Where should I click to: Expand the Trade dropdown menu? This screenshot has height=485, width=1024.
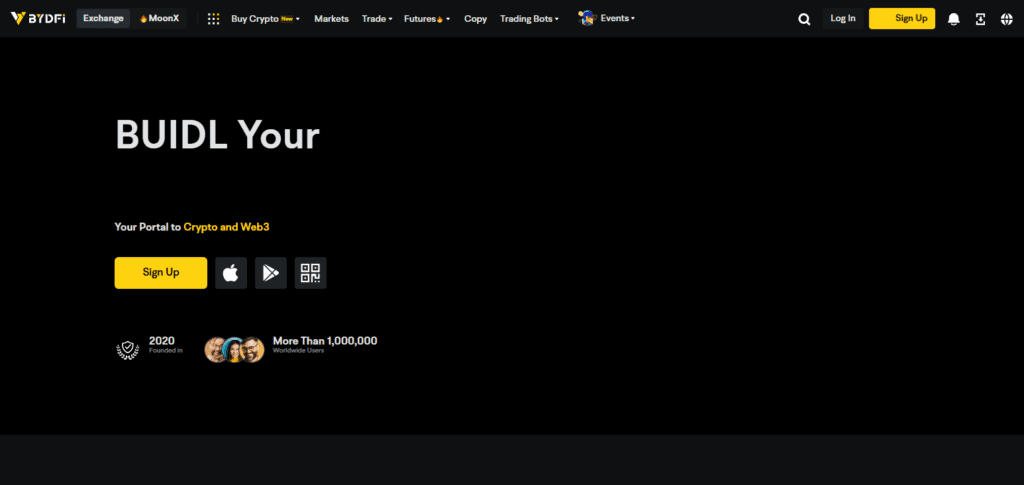(x=377, y=19)
